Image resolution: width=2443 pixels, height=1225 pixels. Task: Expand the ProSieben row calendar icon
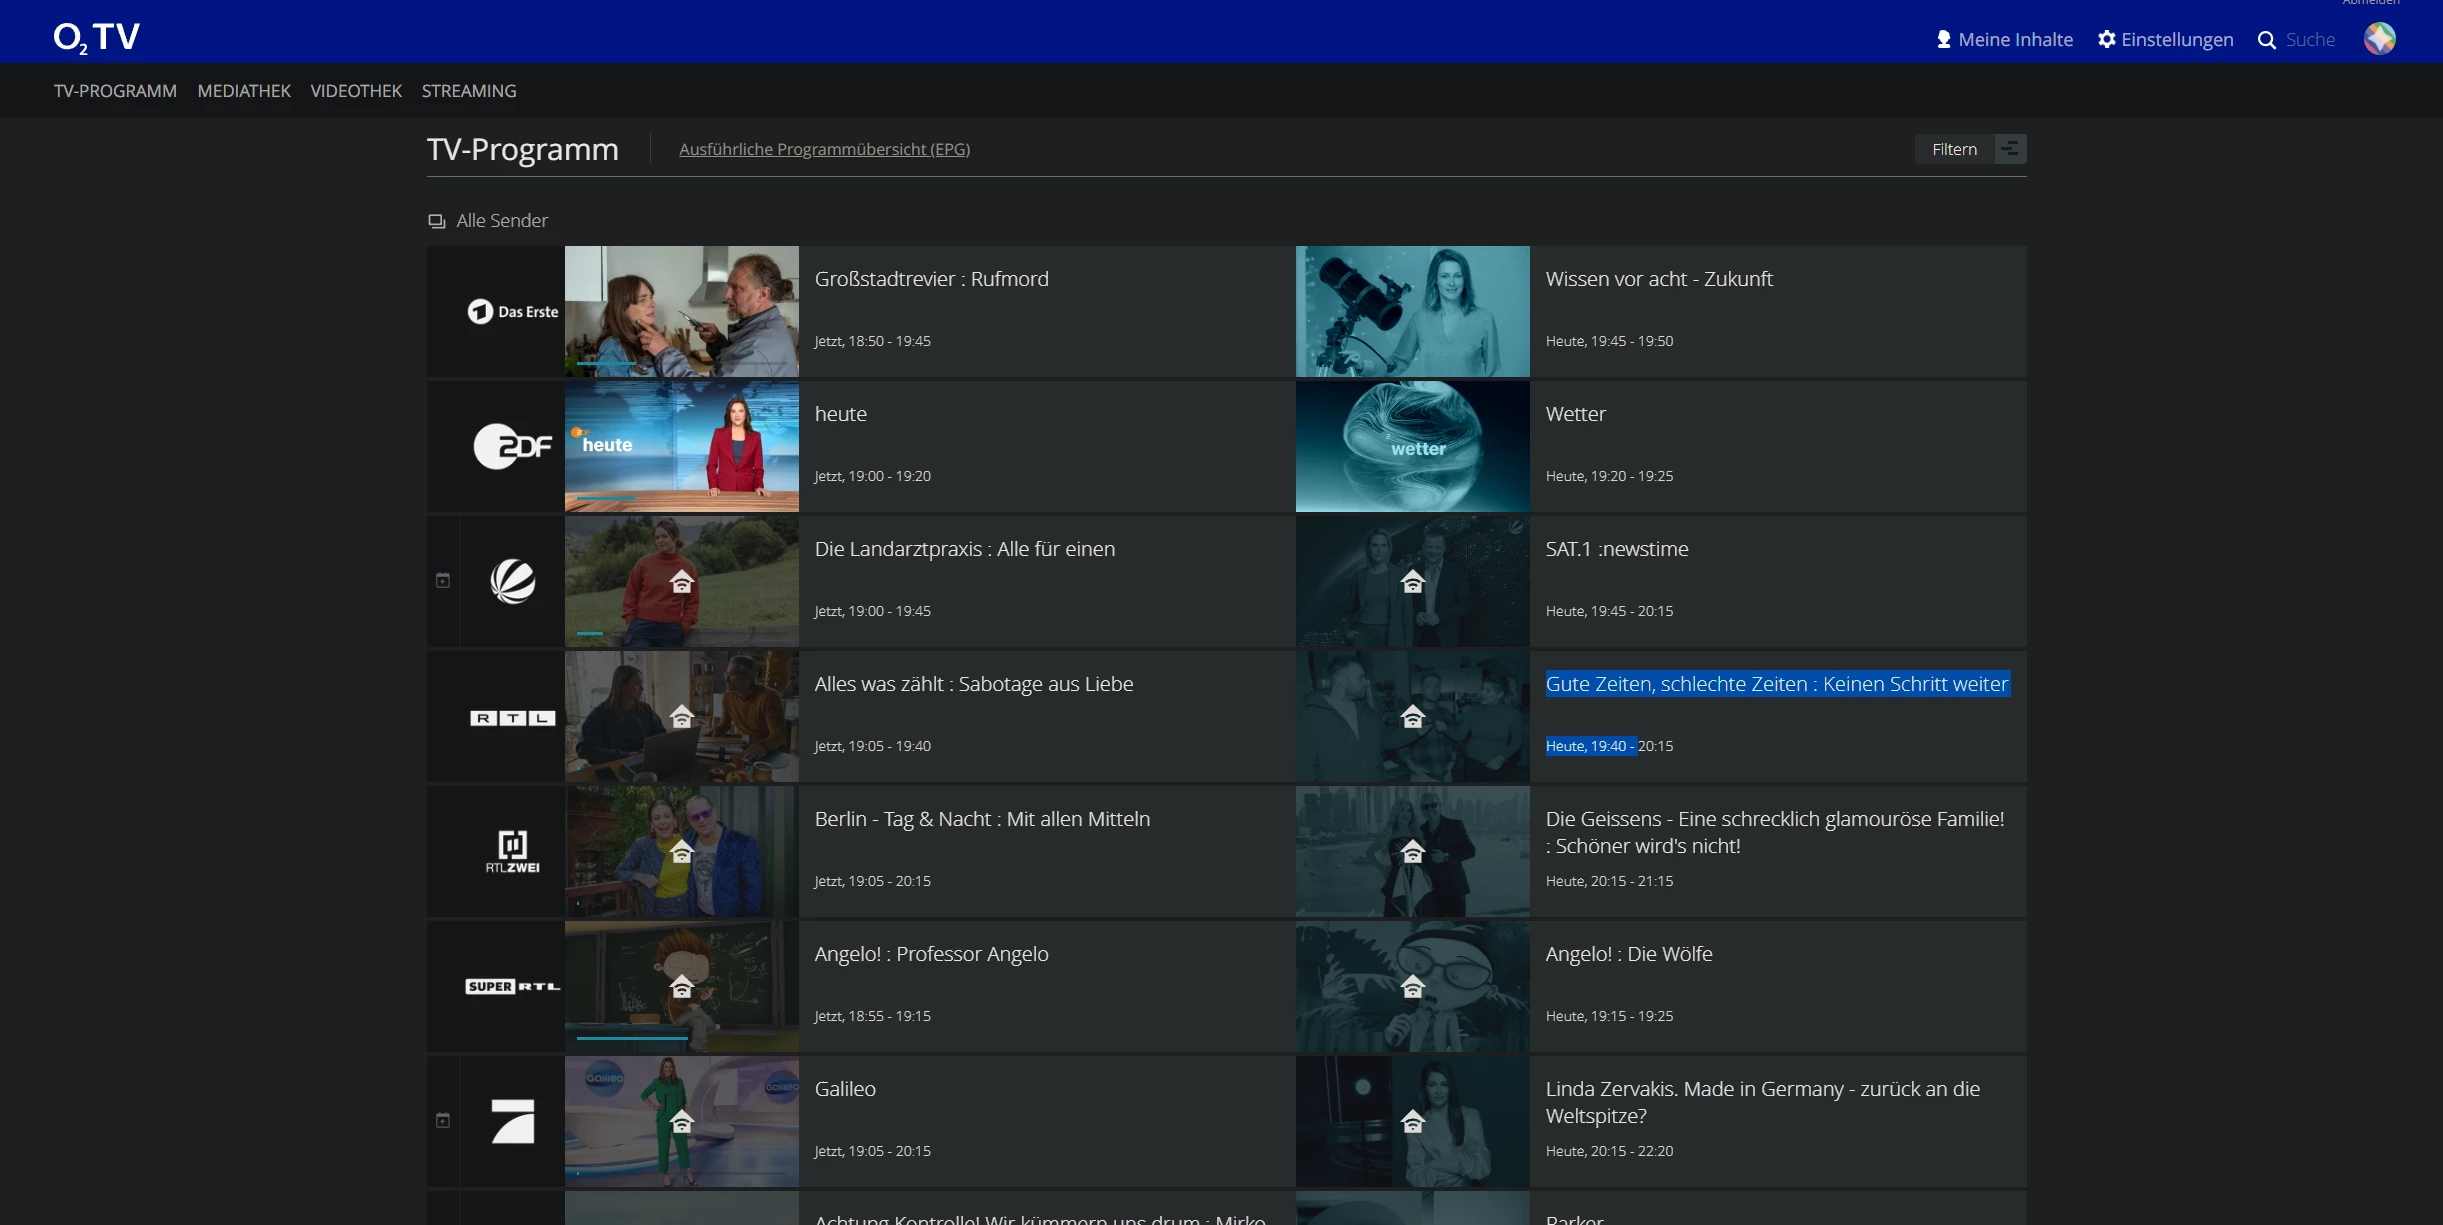click(x=443, y=1121)
